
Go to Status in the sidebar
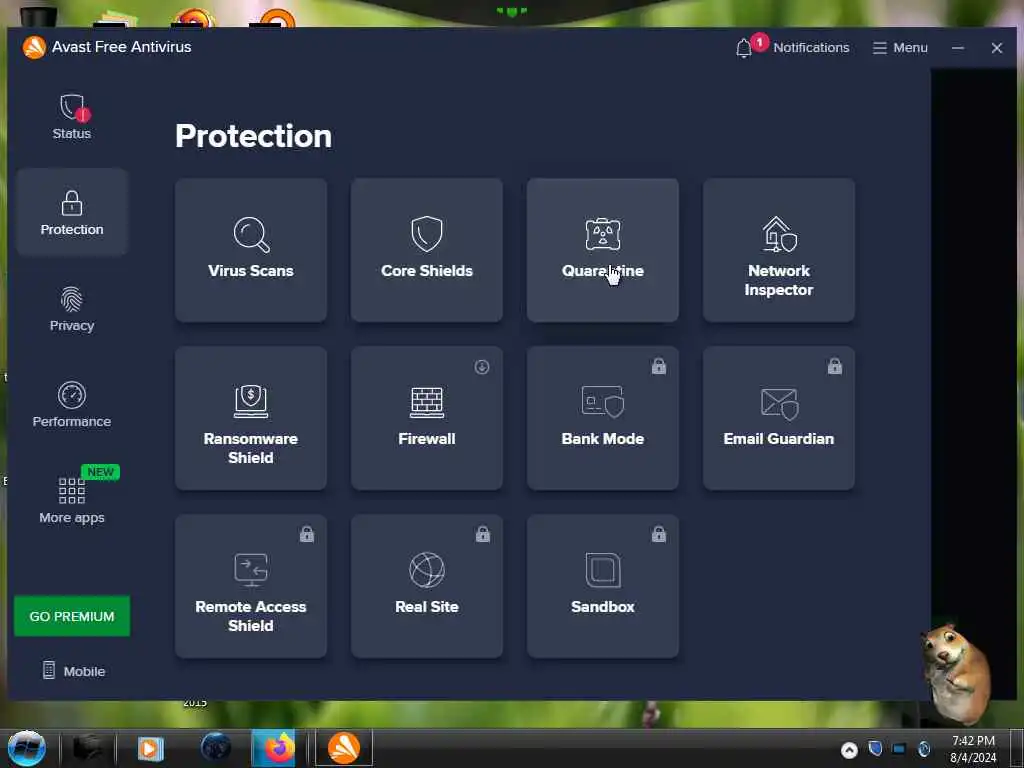(72, 117)
